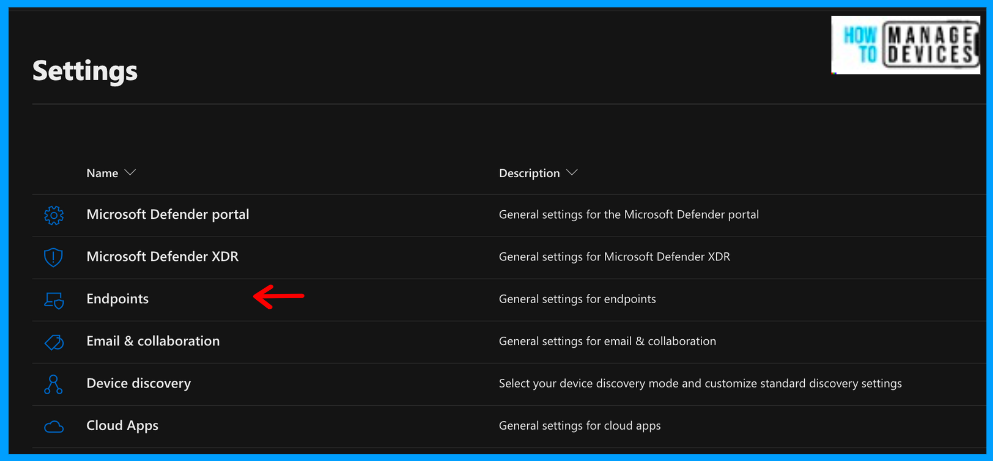The image size is (993, 461).
Task: Open the Endpoints settings
Action: pyautogui.click(x=118, y=299)
